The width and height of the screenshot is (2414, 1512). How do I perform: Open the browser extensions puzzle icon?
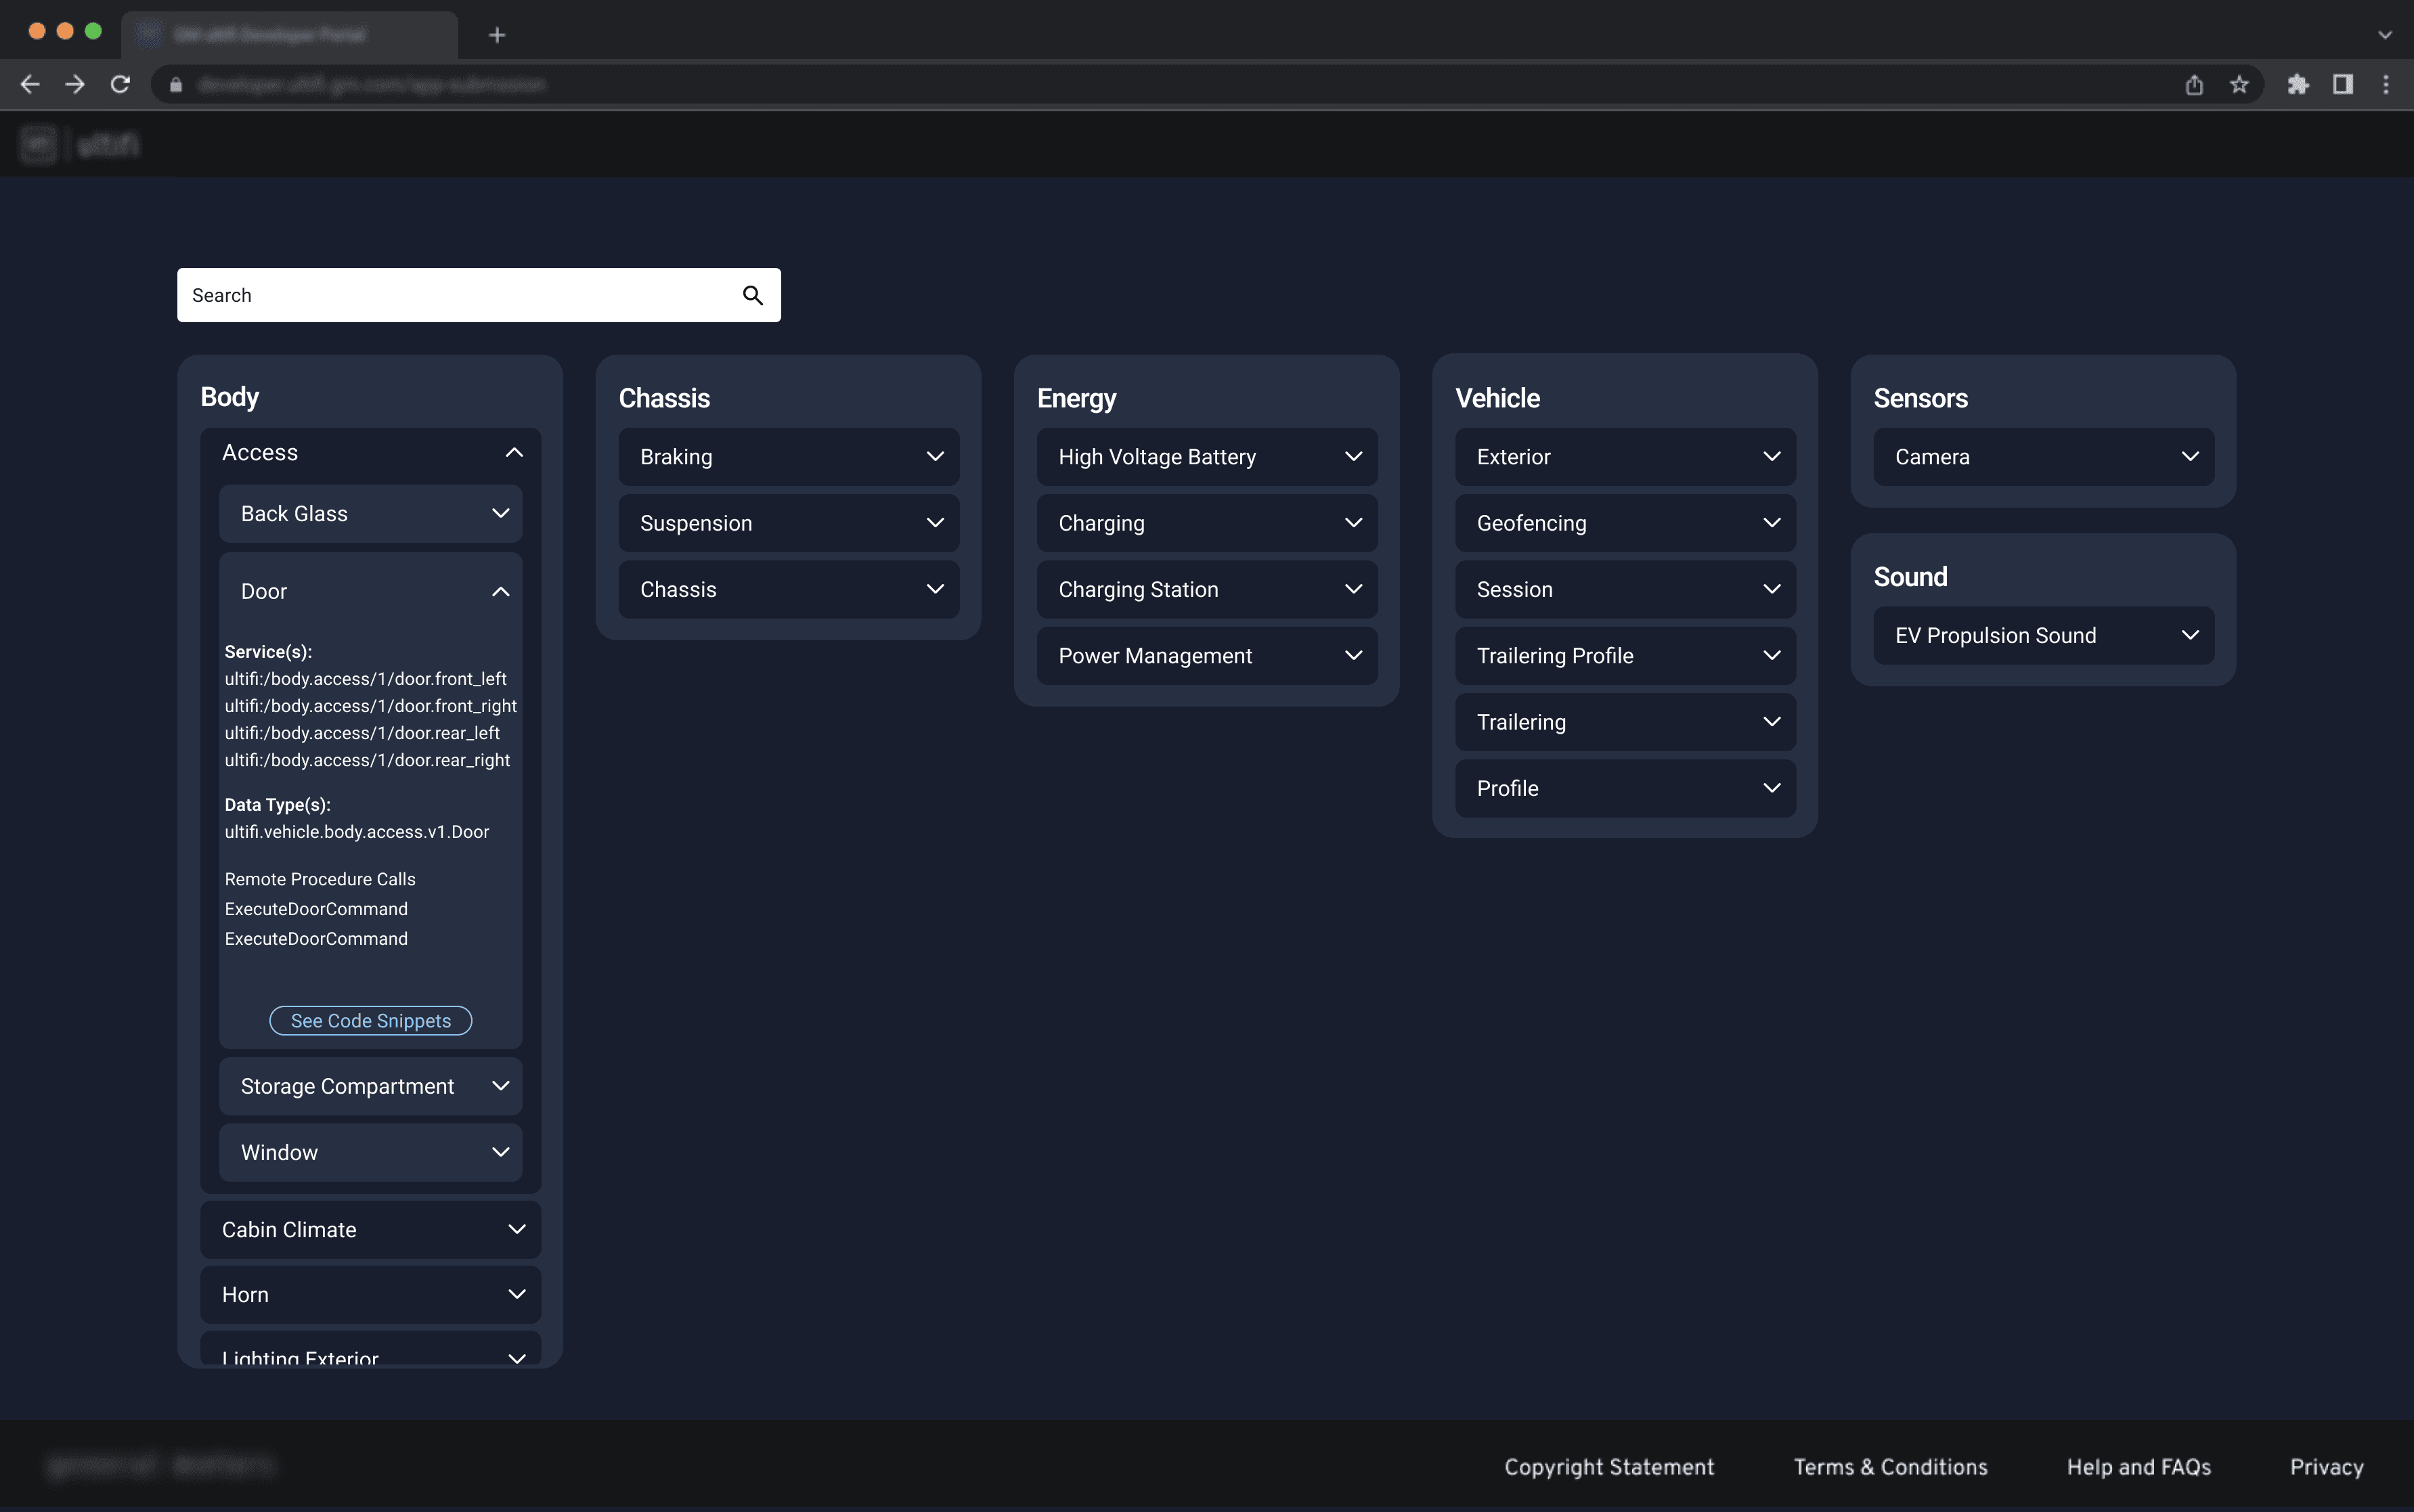2297,84
